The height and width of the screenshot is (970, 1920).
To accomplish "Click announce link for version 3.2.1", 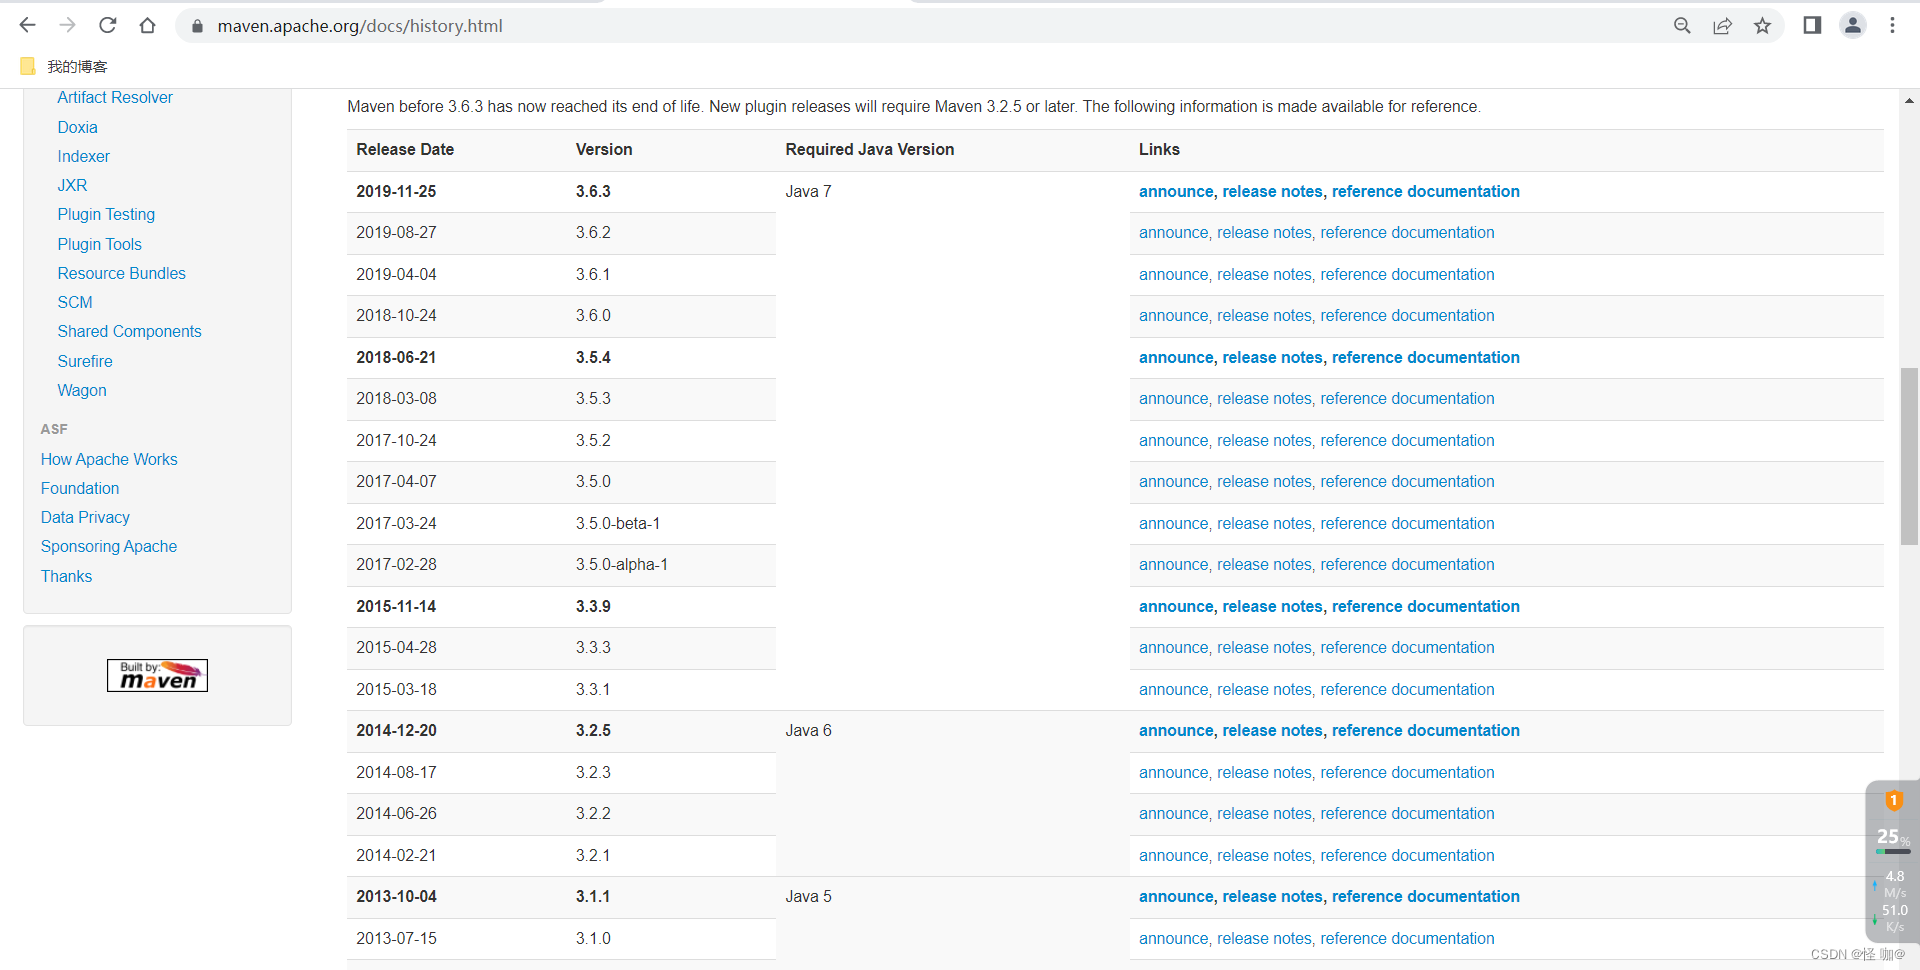I will pyautogui.click(x=1174, y=855).
